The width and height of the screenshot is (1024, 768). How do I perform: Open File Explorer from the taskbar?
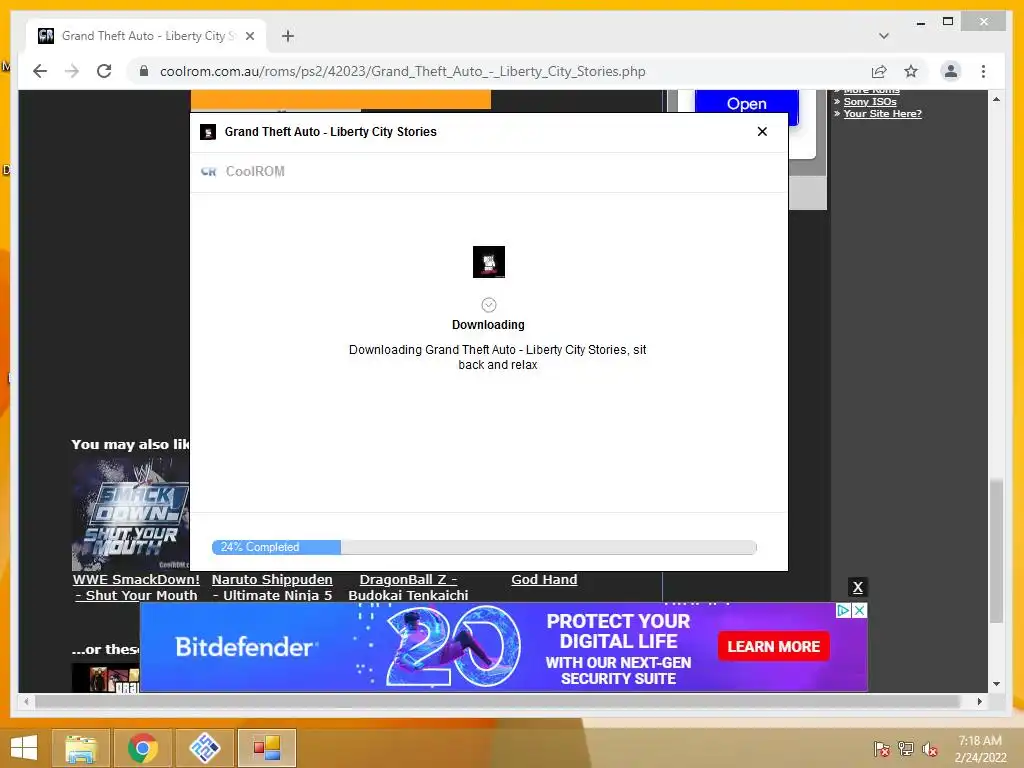(80, 748)
